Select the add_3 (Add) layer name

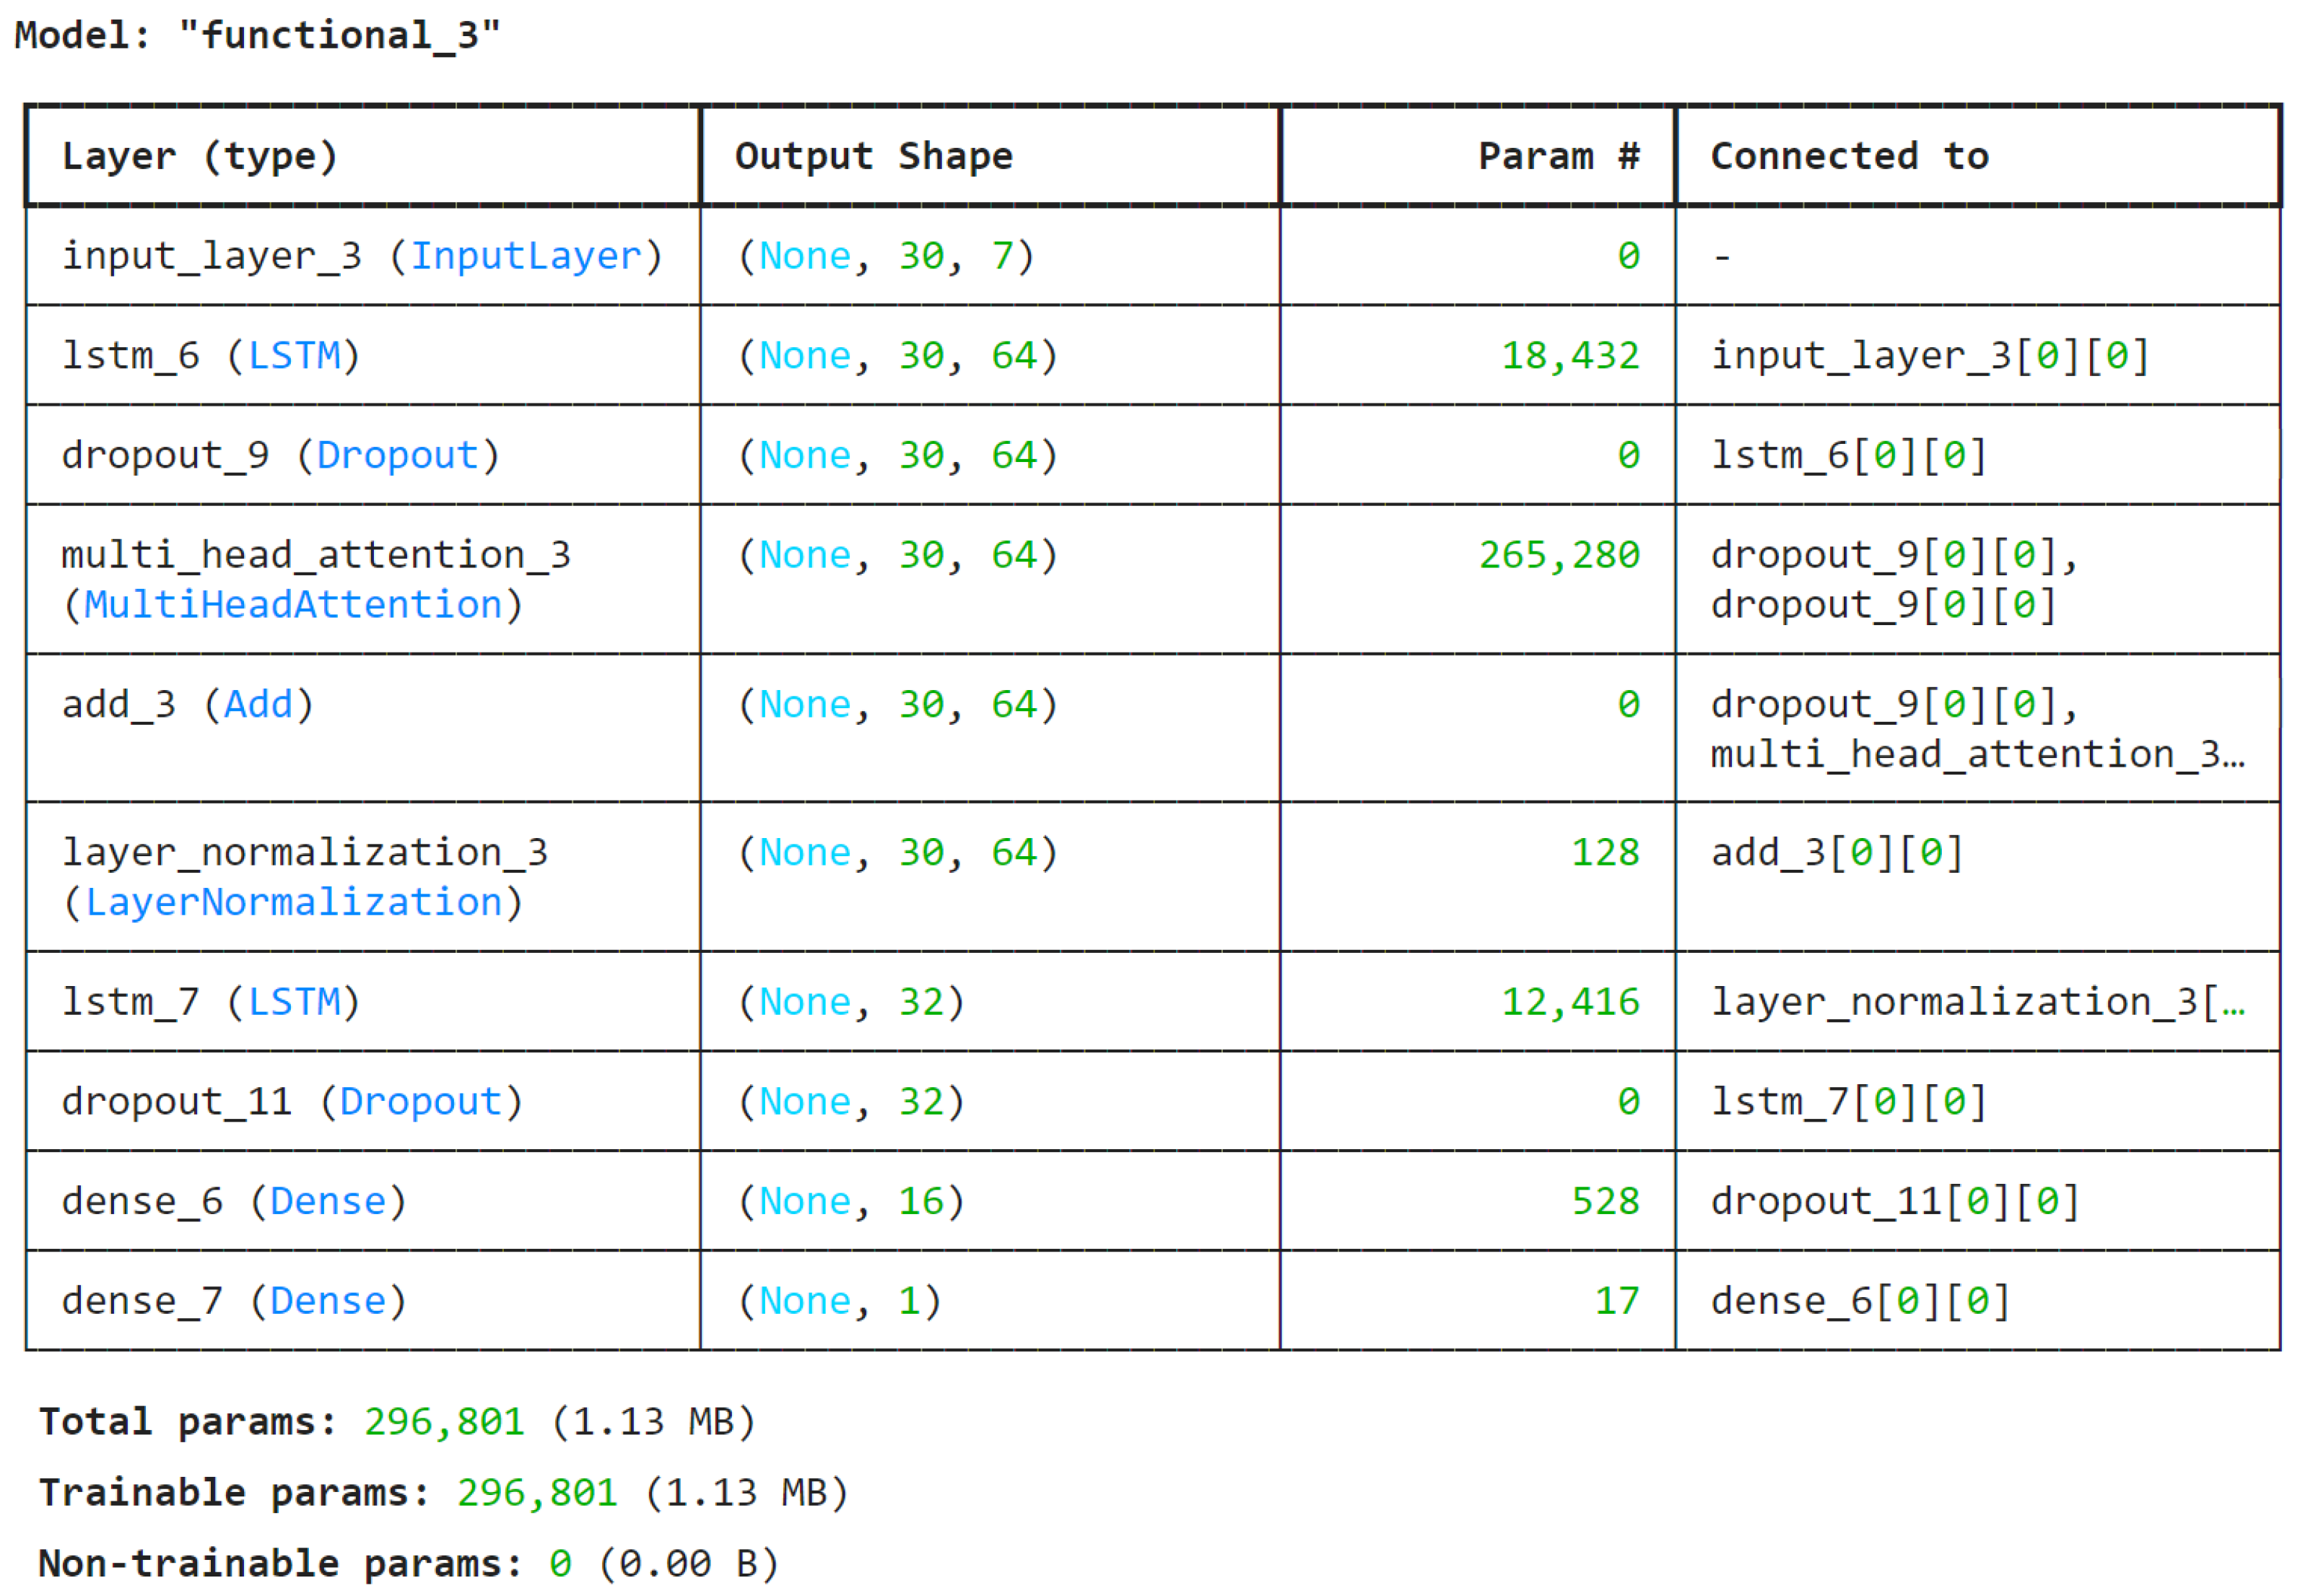(x=188, y=705)
